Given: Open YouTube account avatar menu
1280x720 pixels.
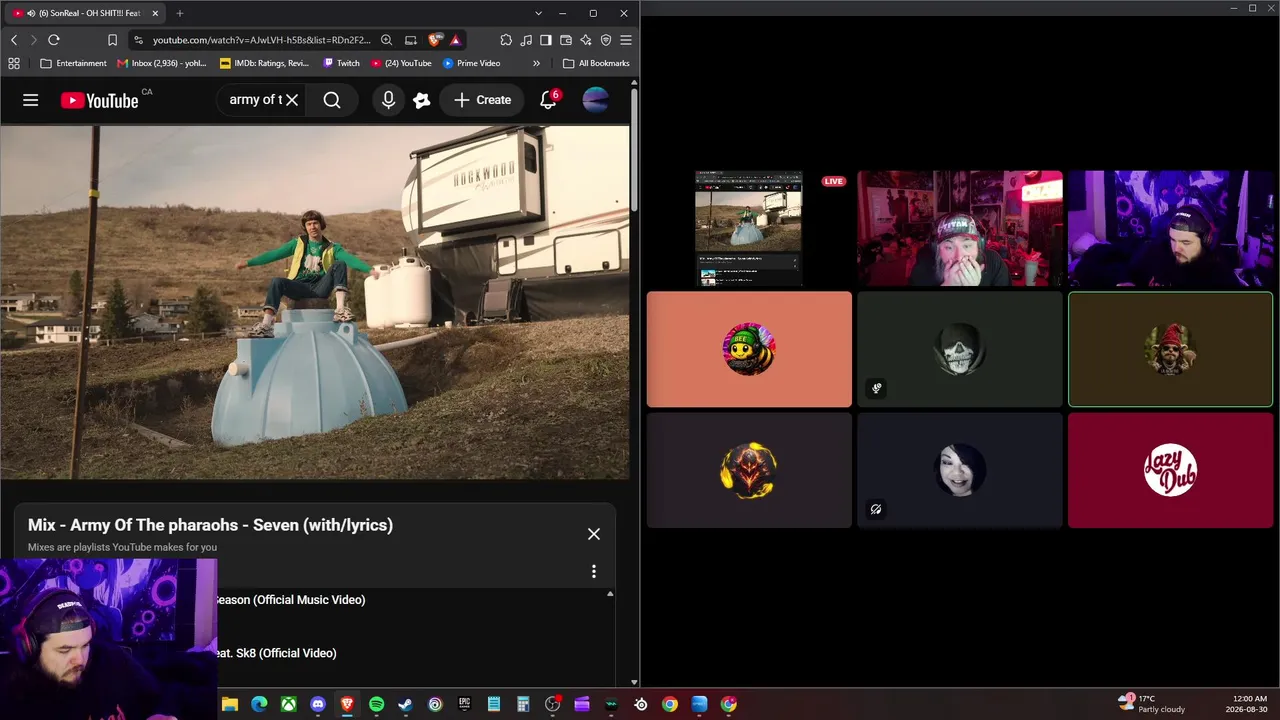Looking at the screenshot, I should 595,100.
